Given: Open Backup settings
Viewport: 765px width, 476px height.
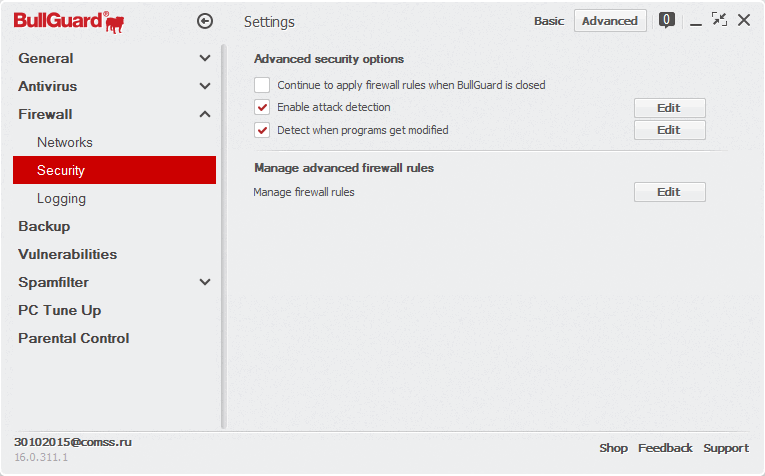Looking at the screenshot, I should pos(44,226).
